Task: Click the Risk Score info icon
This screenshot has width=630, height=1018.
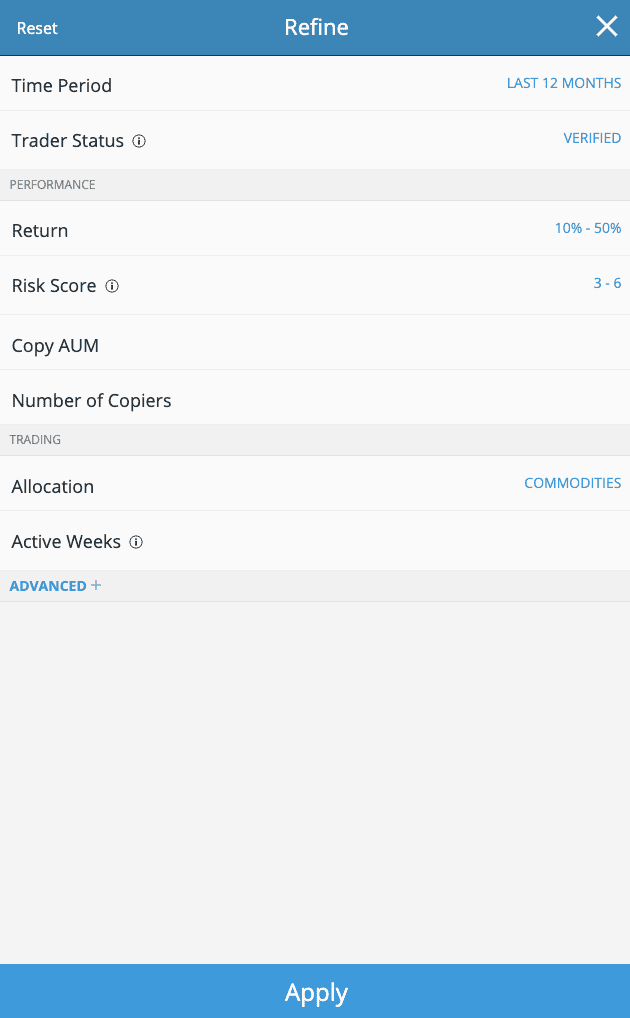Action: tap(112, 286)
